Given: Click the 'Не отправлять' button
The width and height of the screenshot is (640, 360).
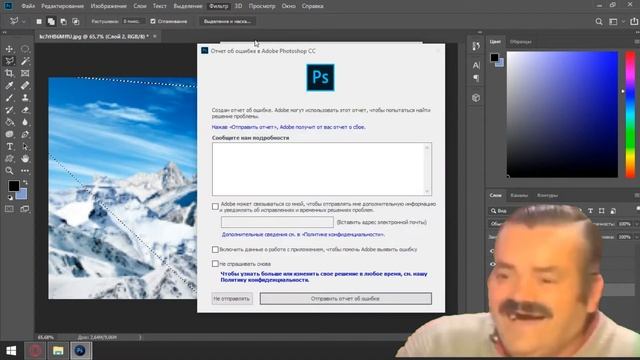Looking at the screenshot, I should [x=231, y=299].
